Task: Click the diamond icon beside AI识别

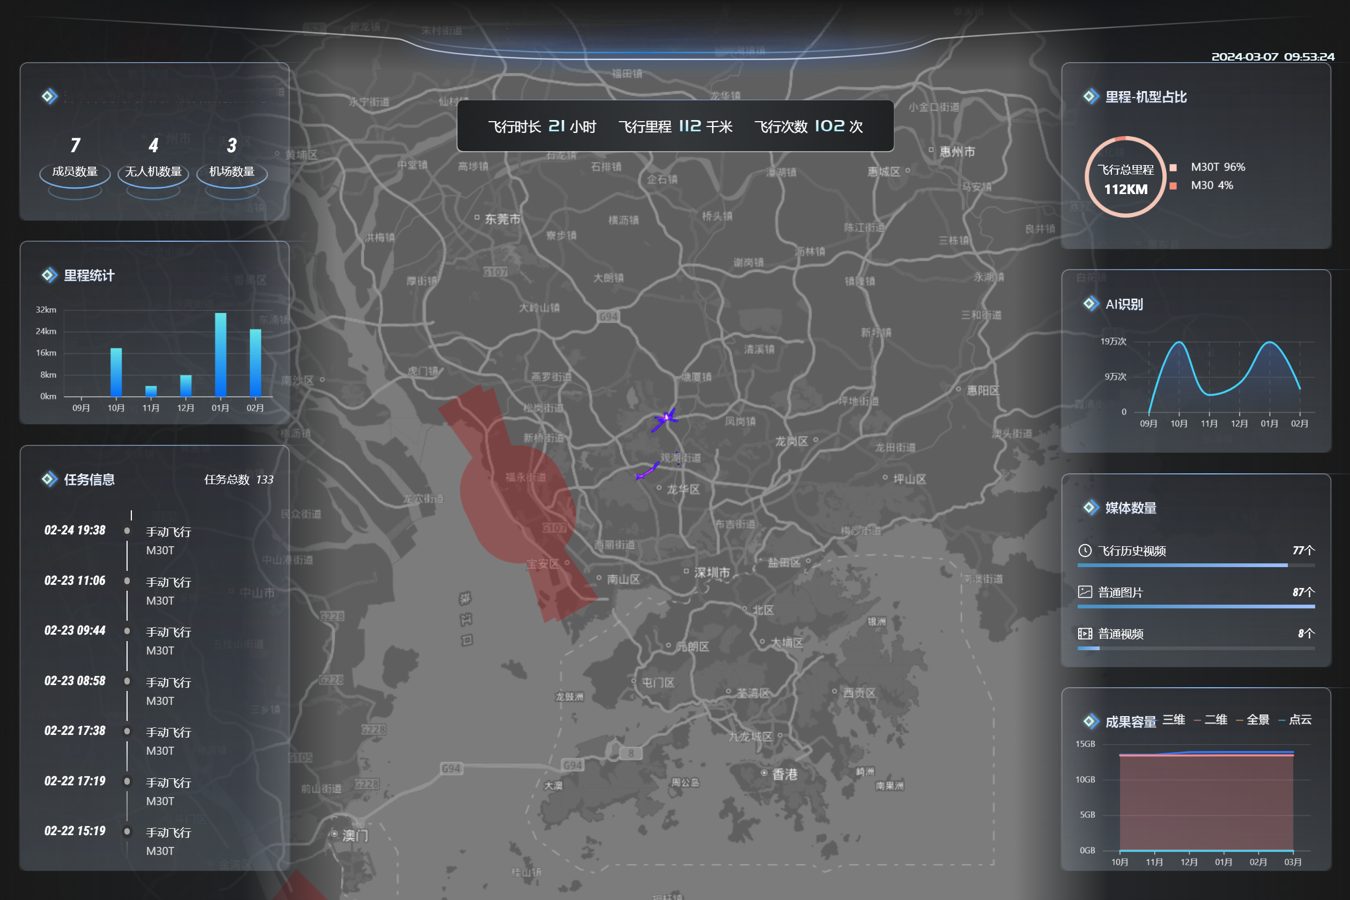Action: pyautogui.click(x=1090, y=303)
